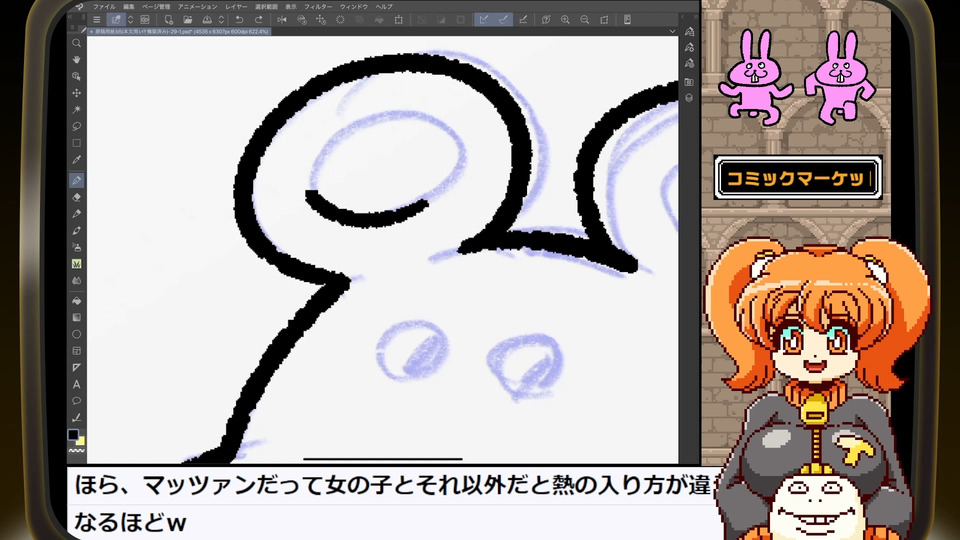Open the hamburger menu in command bar

(97, 20)
